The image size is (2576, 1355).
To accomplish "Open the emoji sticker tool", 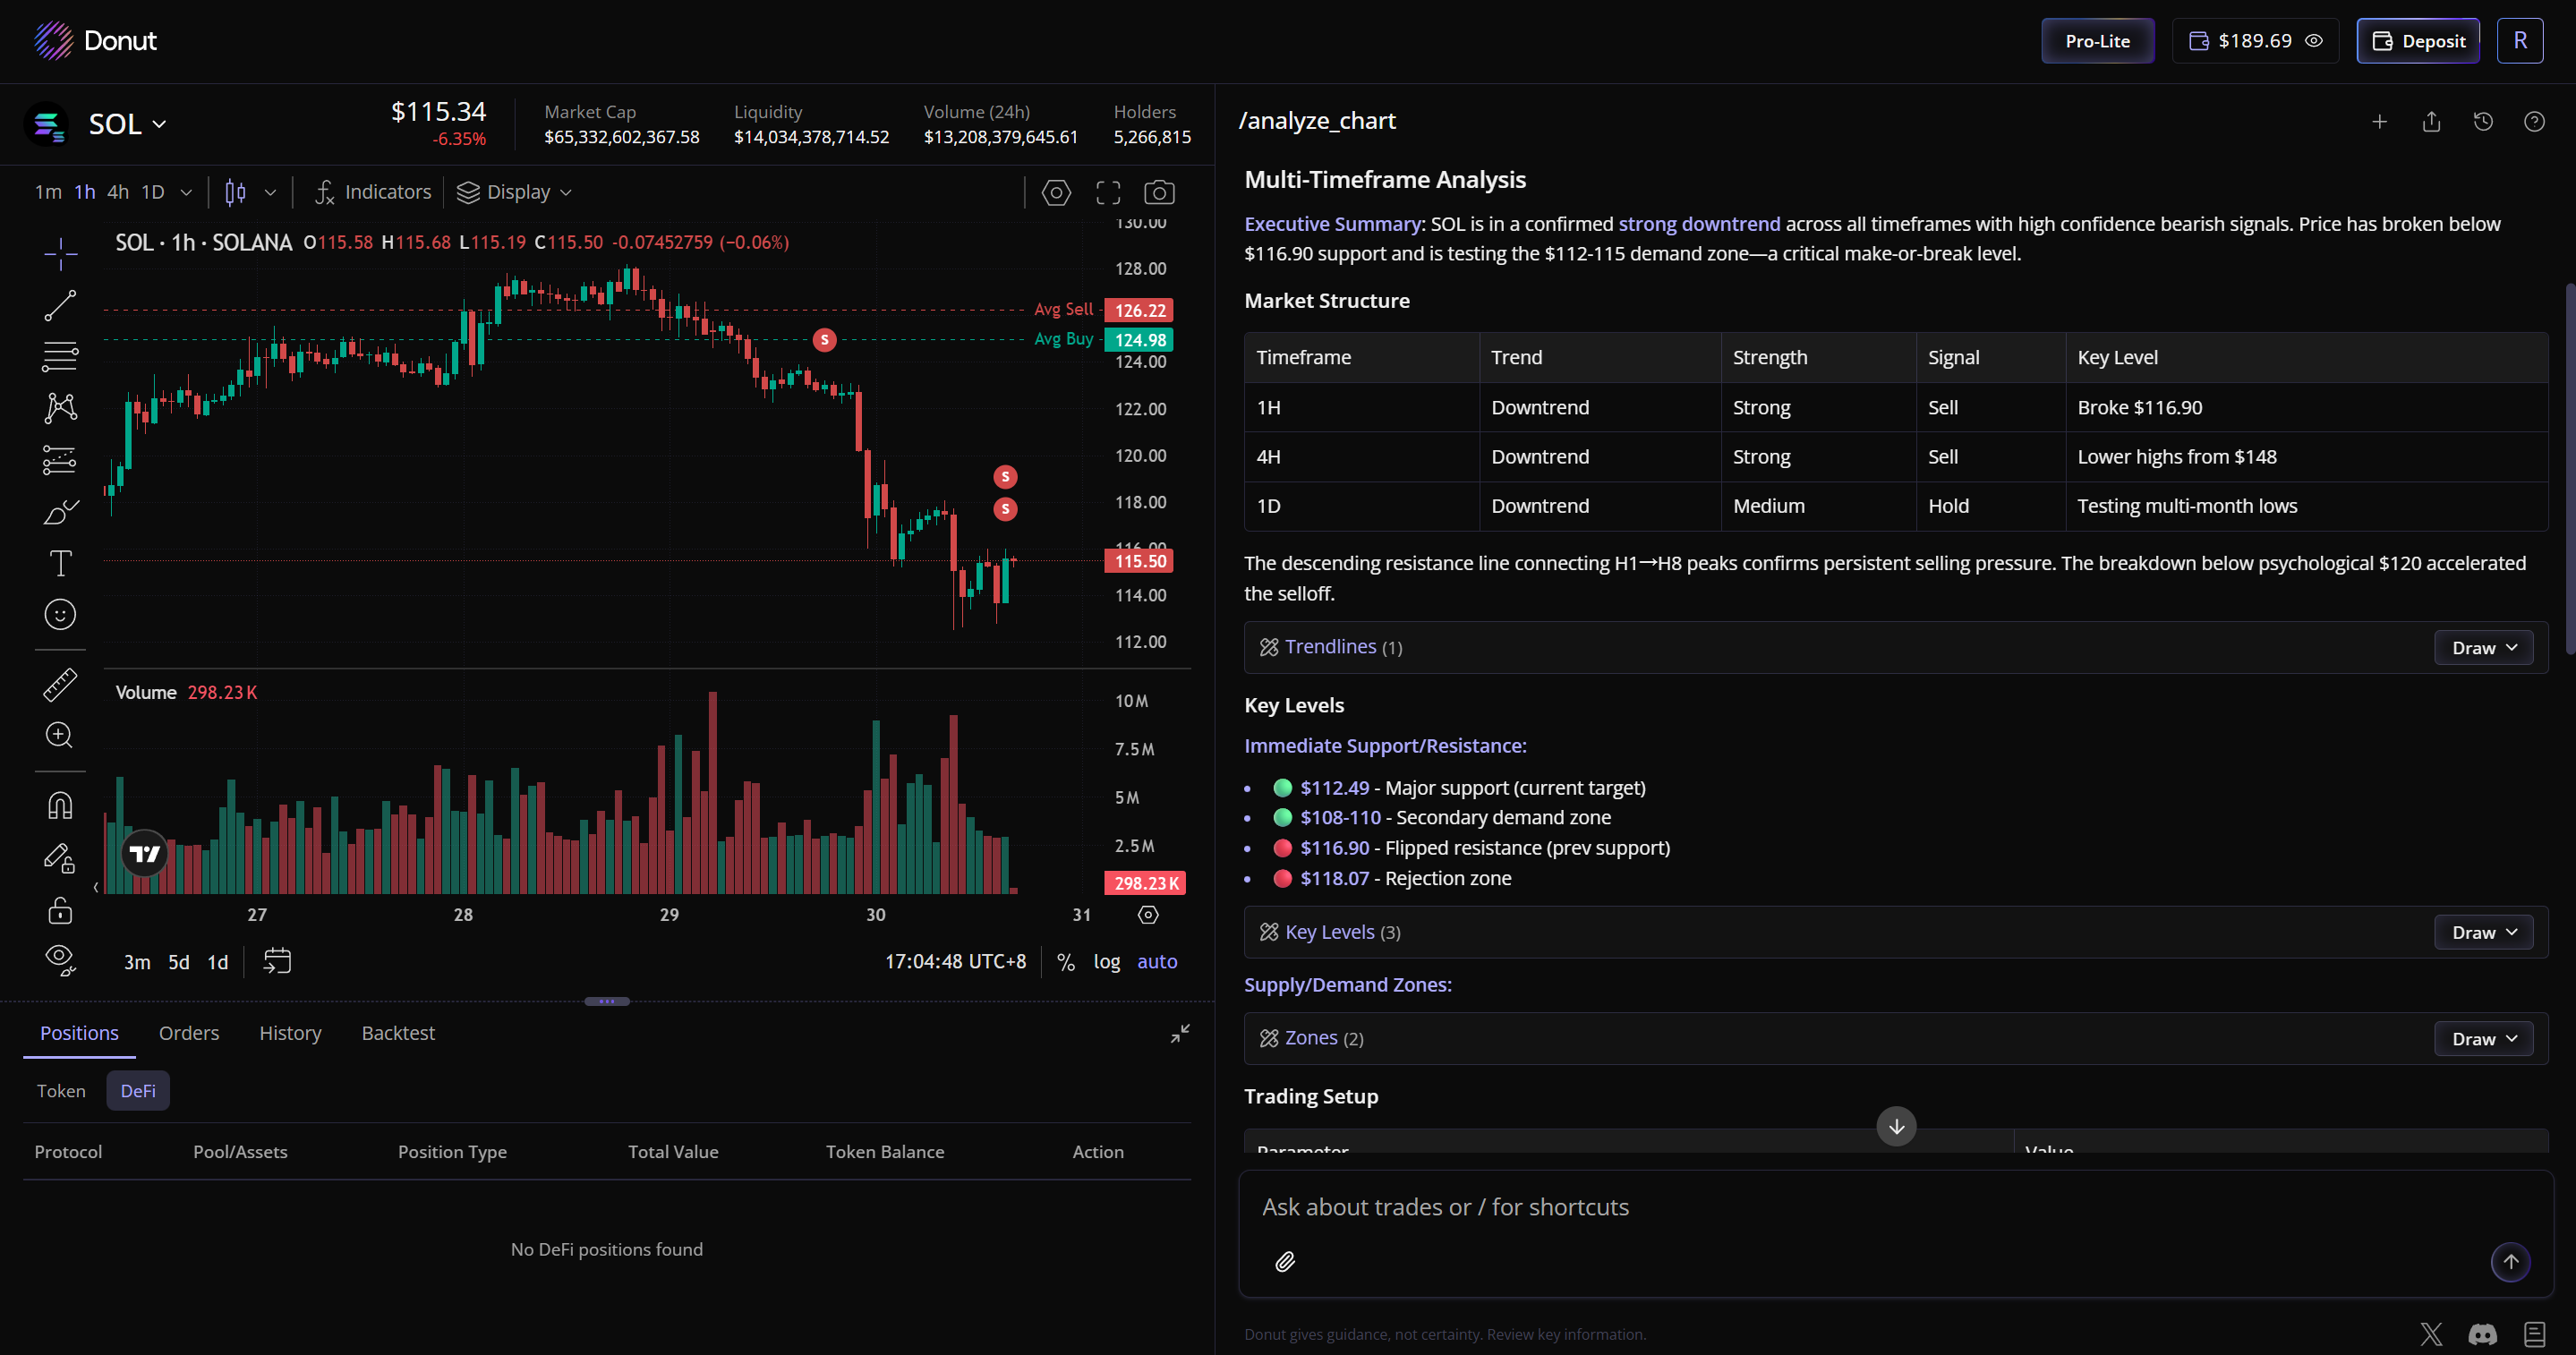I will coord(60,615).
